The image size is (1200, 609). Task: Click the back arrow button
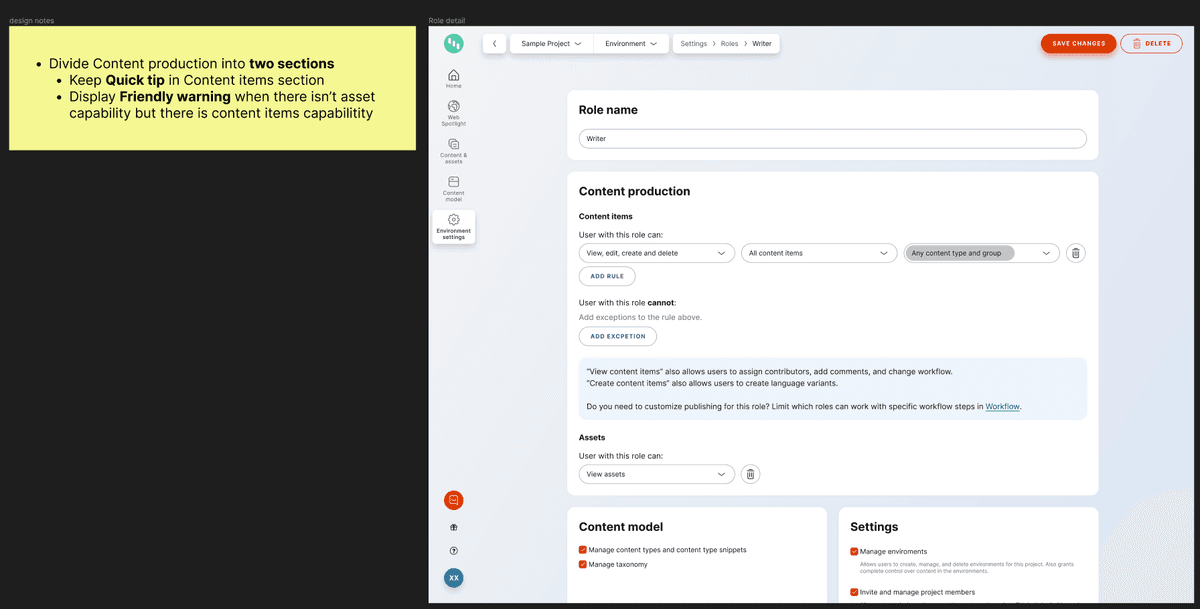pyautogui.click(x=494, y=44)
